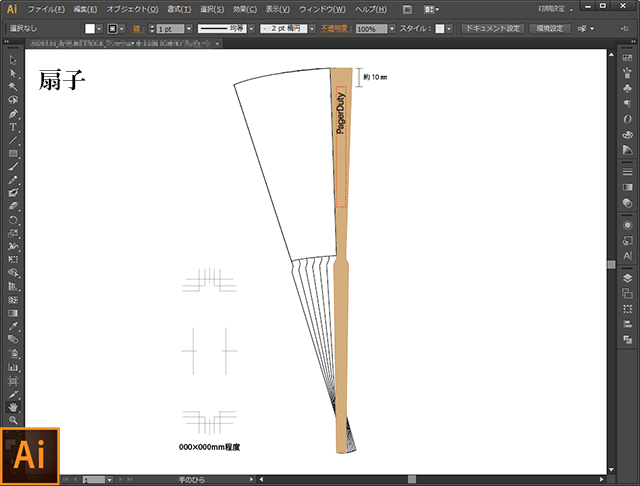640x486 pixels.
Task: Open the Gradient panel icon
Action: [x=627, y=187]
